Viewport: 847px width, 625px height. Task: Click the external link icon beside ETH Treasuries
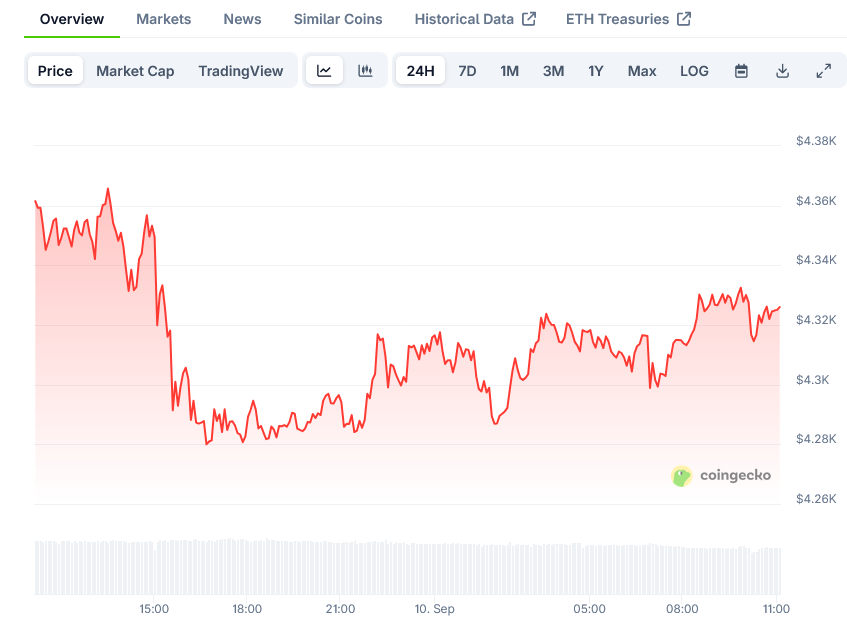coord(684,19)
